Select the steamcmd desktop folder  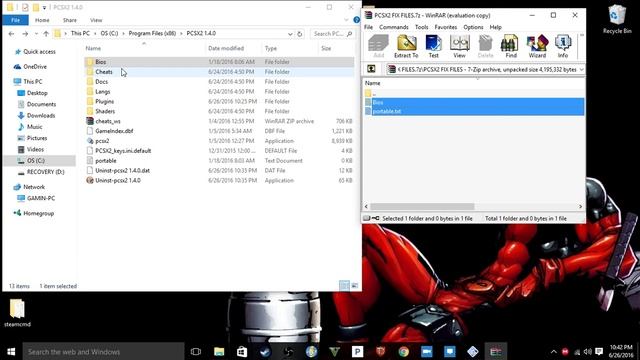point(17,313)
